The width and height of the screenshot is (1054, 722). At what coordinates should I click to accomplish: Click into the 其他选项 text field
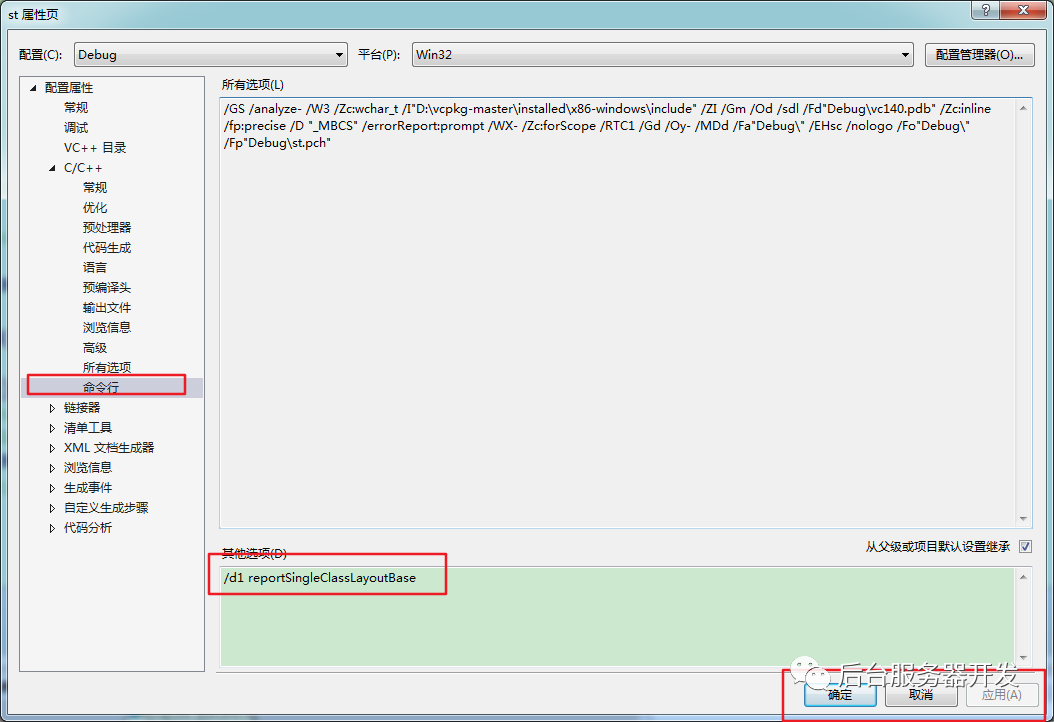click(615, 615)
